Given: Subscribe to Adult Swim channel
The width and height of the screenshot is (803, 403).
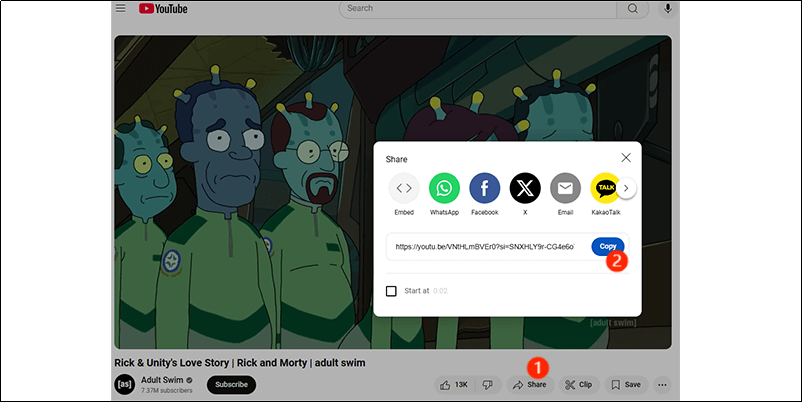Looking at the screenshot, I should click(231, 384).
